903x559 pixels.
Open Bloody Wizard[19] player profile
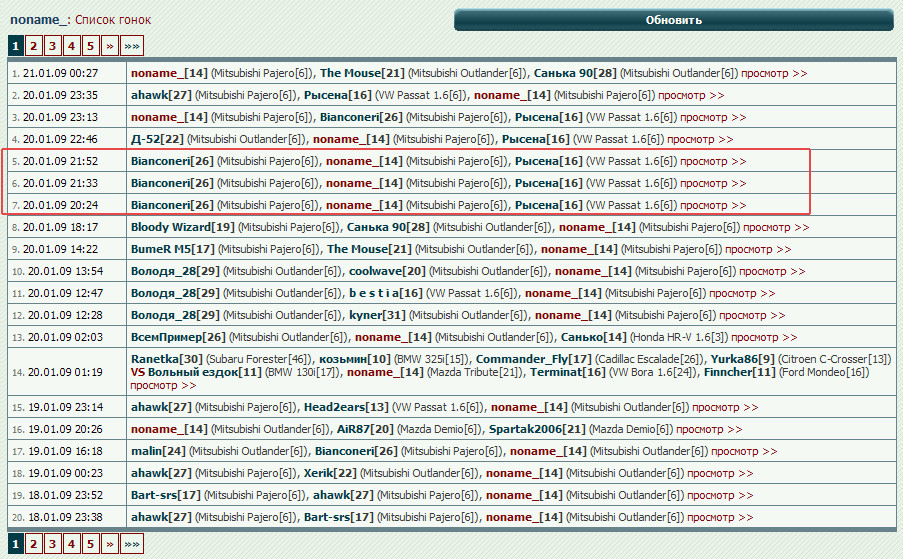[183, 227]
